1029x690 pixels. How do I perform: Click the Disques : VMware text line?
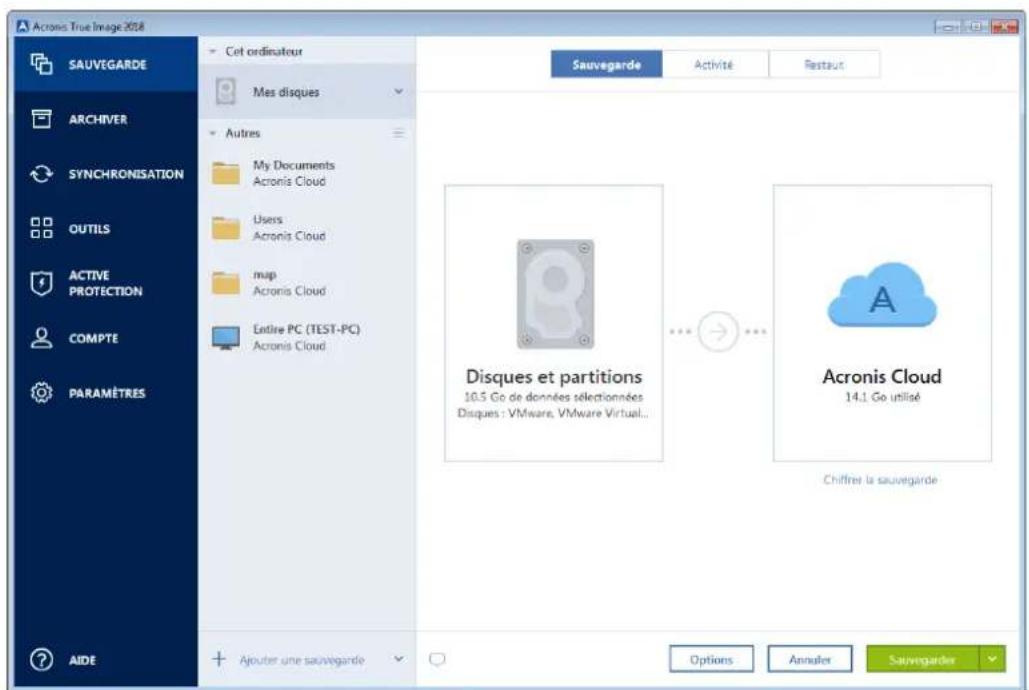pos(553,413)
